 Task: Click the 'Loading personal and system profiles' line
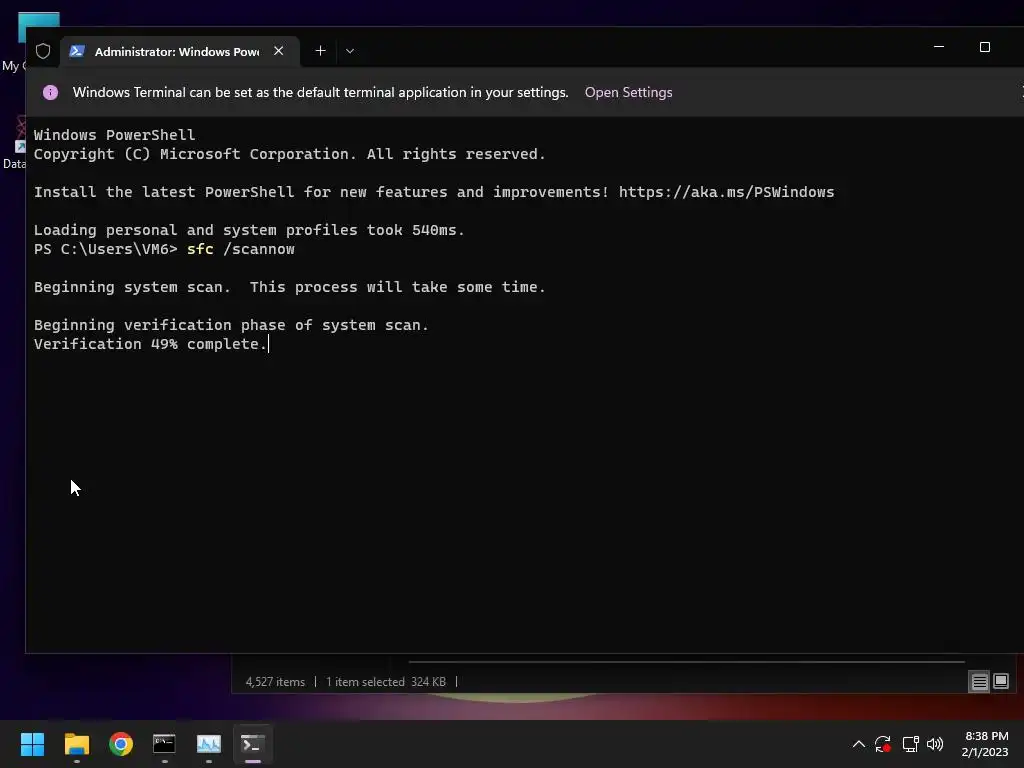pos(249,230)
